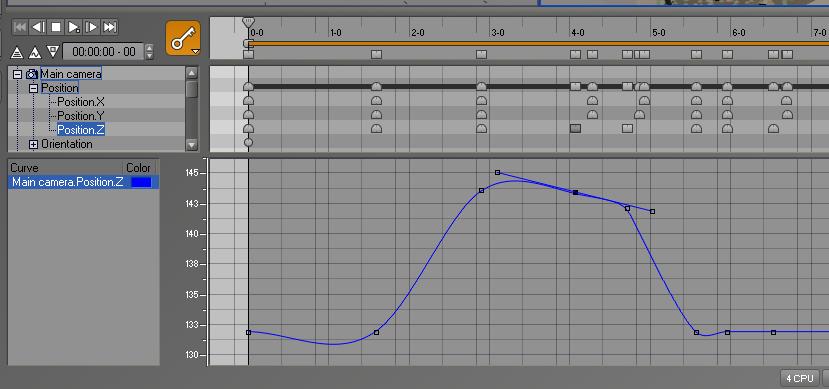Viewport: 829px width, 389px height.
Task: Step to previous frame button
Action: (x=38, y=27)
